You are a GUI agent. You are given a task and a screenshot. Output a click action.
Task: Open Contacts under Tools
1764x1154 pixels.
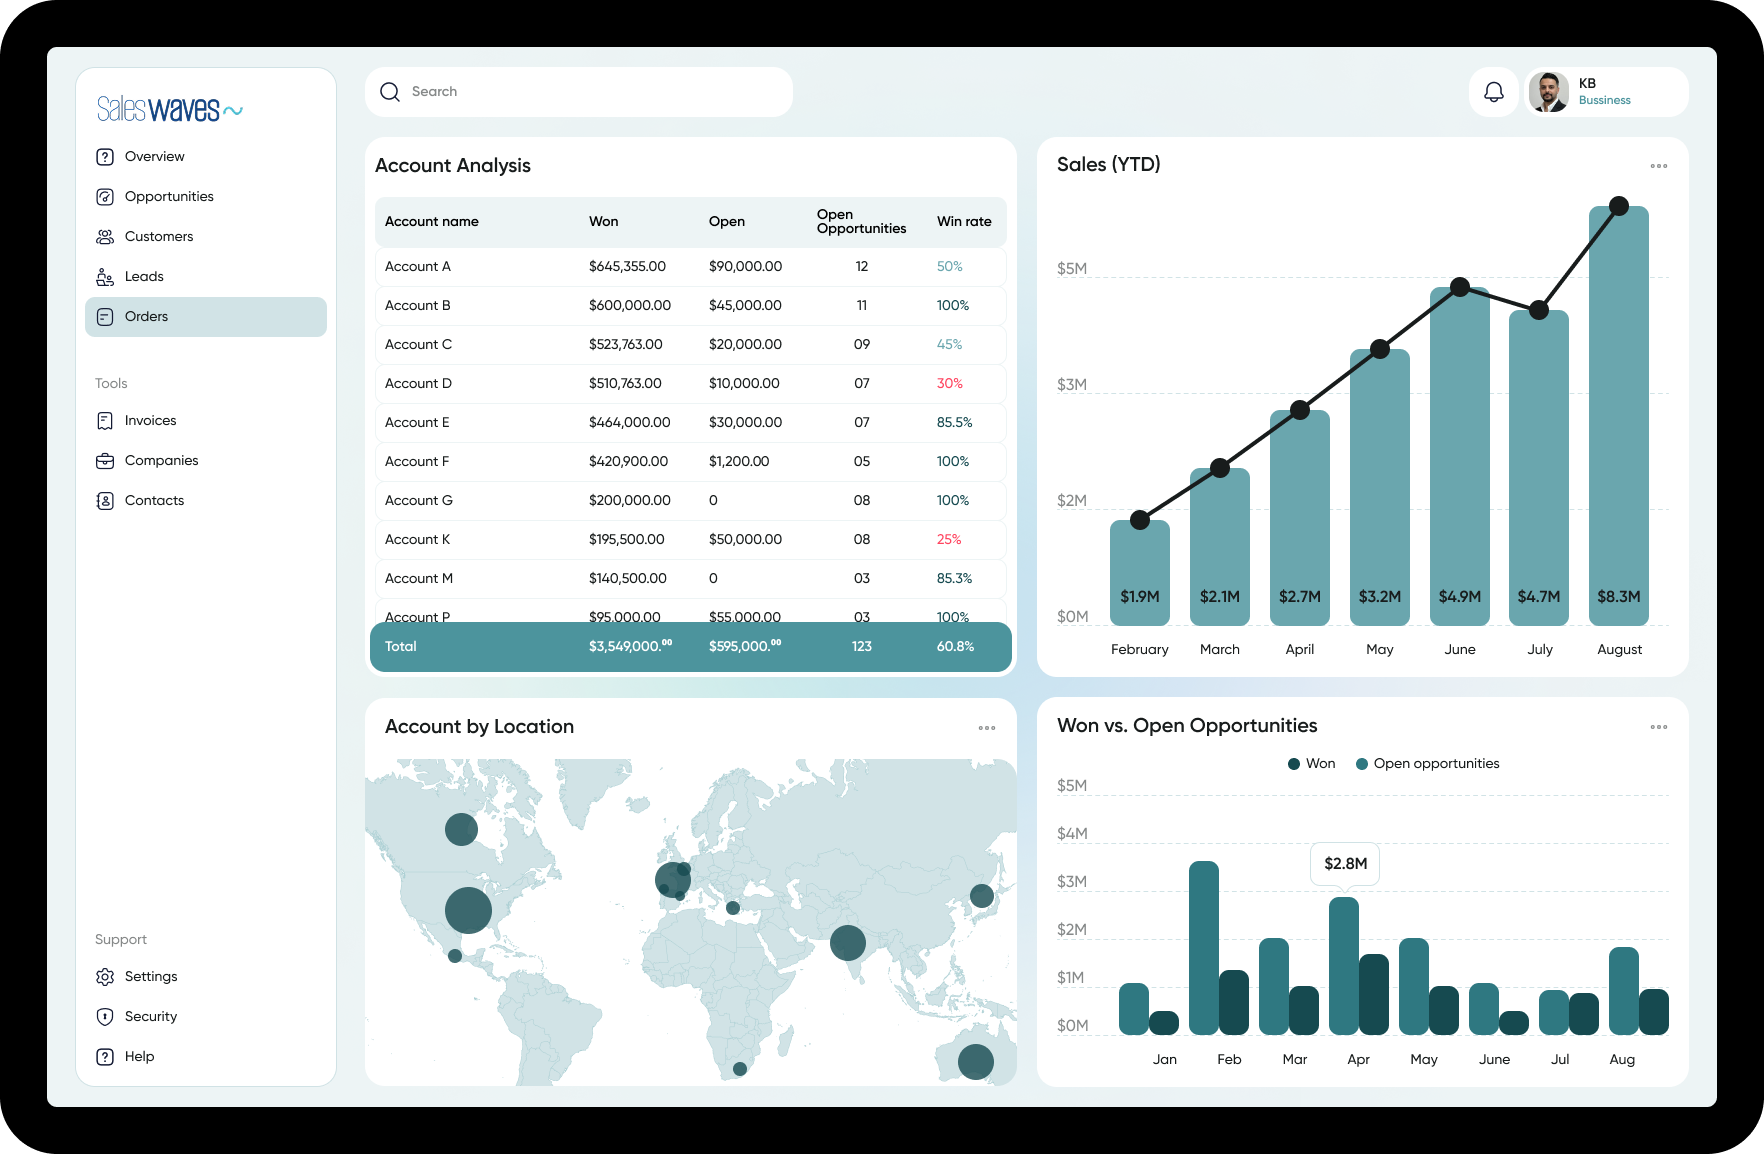coord(206,501)
